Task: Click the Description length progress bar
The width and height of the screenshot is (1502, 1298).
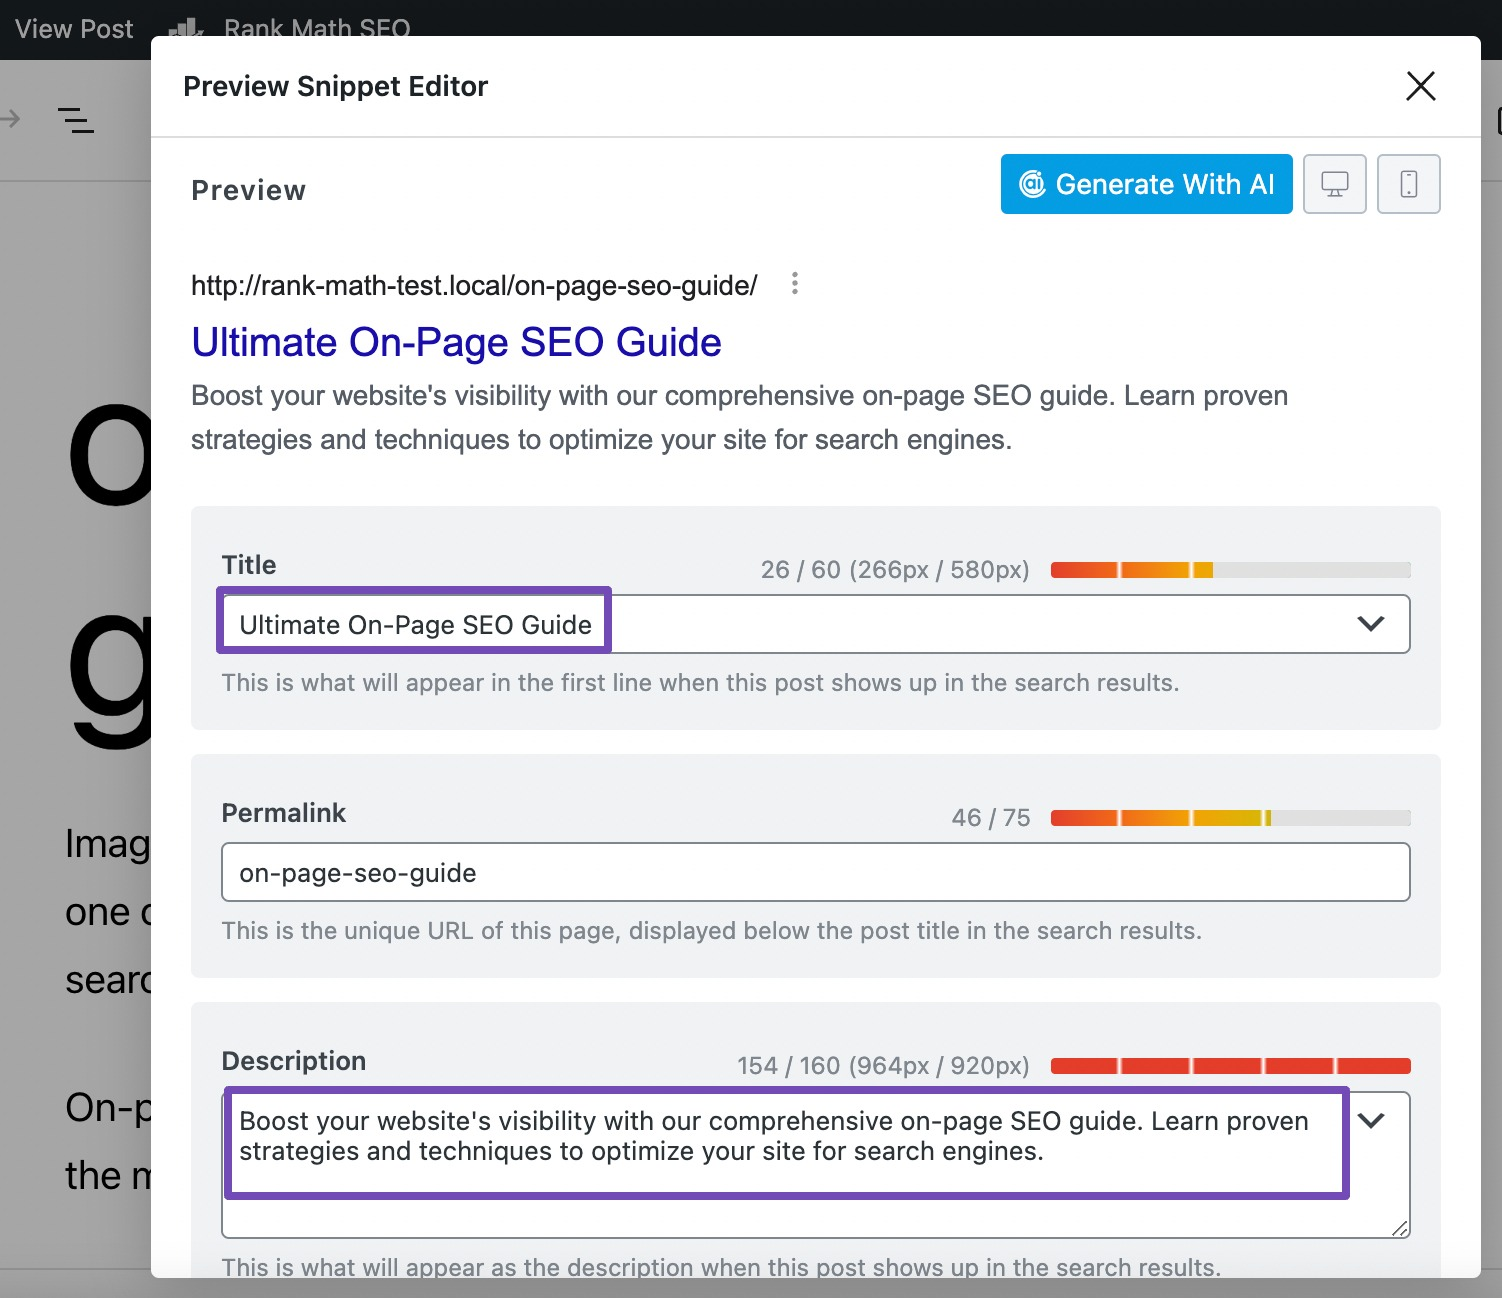Action: click(x=1230, y=1066)
